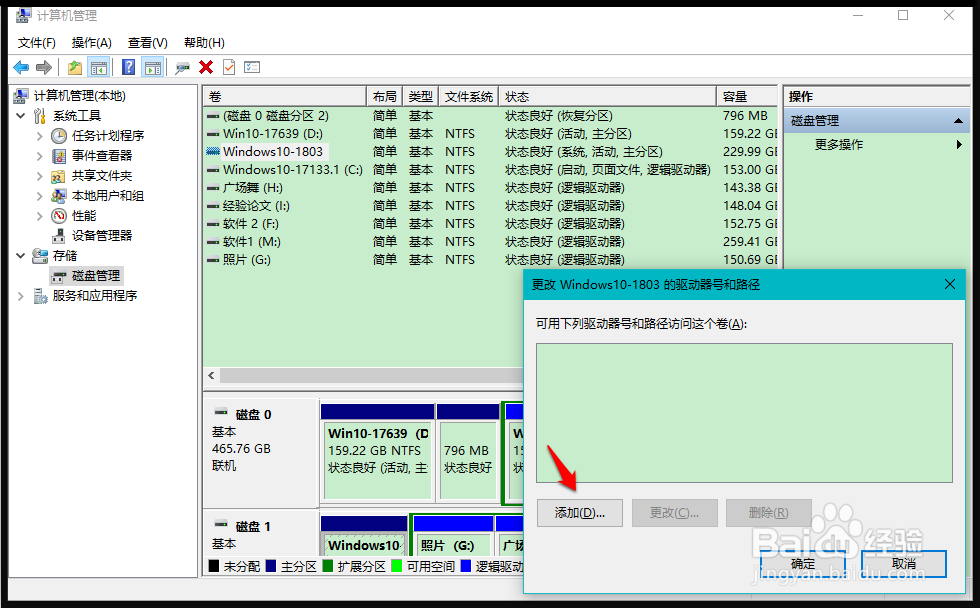Image resolution: width=980 pixels, height=608 pixels.
Task: Click the Back arrow toolbar icon
Action: 21,67
